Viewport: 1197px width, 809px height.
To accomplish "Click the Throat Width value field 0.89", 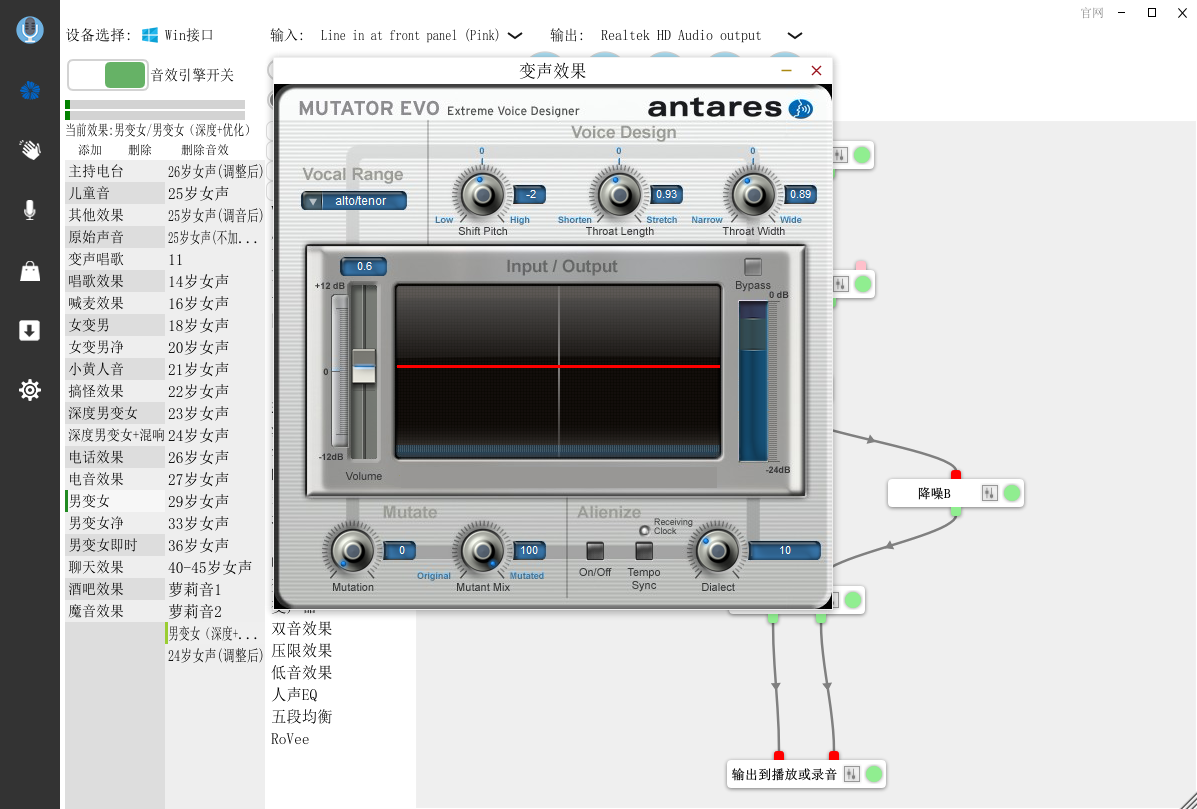I will coord(801,195).
